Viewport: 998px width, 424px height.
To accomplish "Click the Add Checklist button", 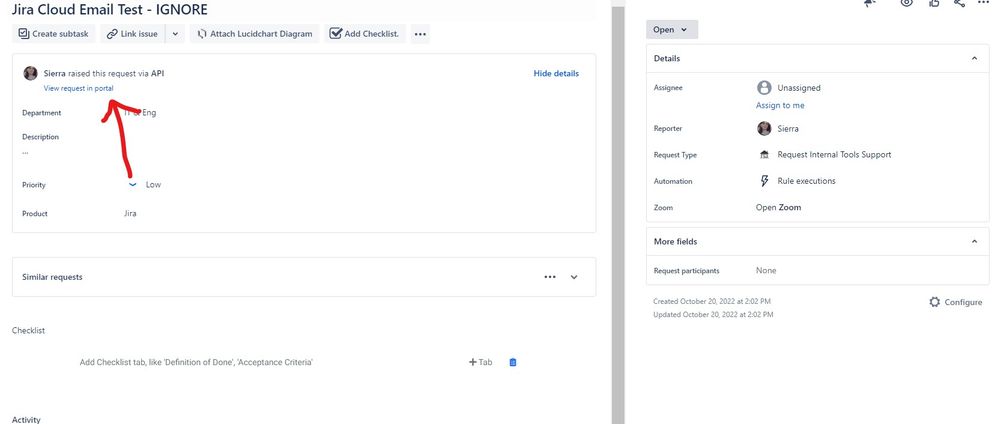I will click(x=365, y=34).
